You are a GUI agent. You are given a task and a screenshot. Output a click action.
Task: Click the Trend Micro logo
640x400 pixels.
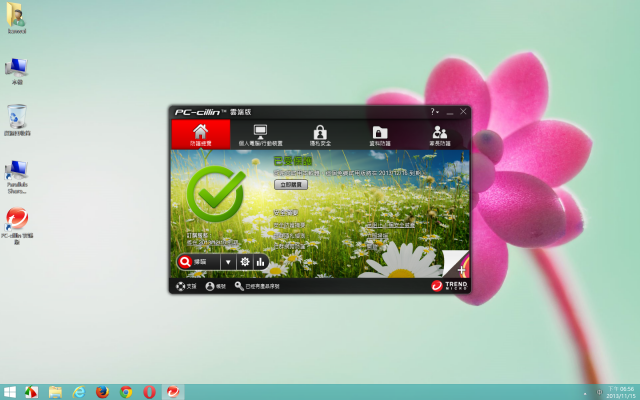pos(449,286)
